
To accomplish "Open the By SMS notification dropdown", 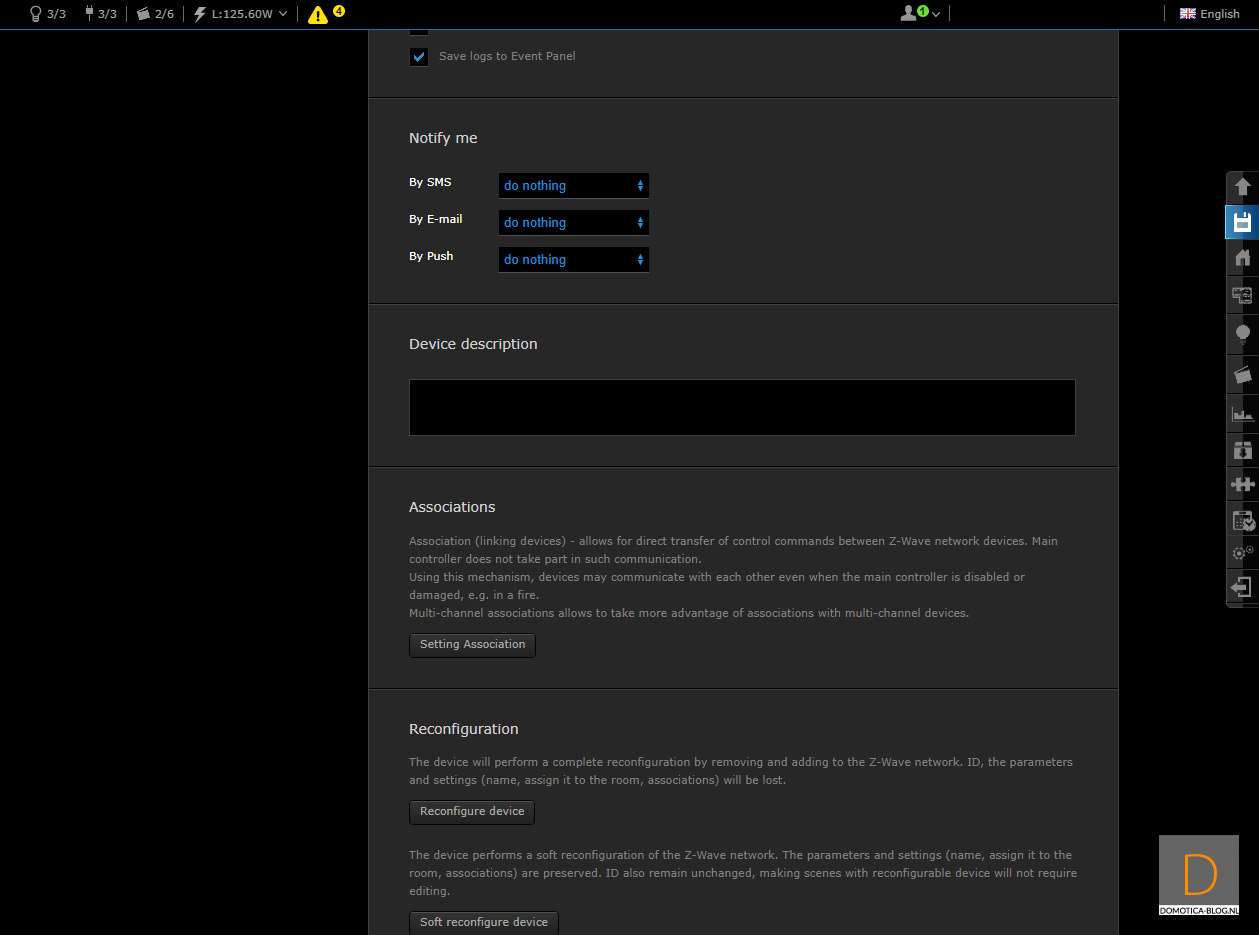I will 573,186.
